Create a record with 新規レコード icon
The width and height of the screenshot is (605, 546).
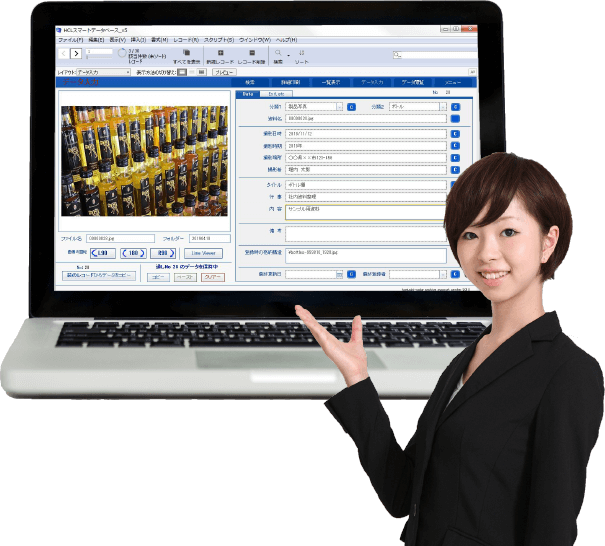point(220,53)
